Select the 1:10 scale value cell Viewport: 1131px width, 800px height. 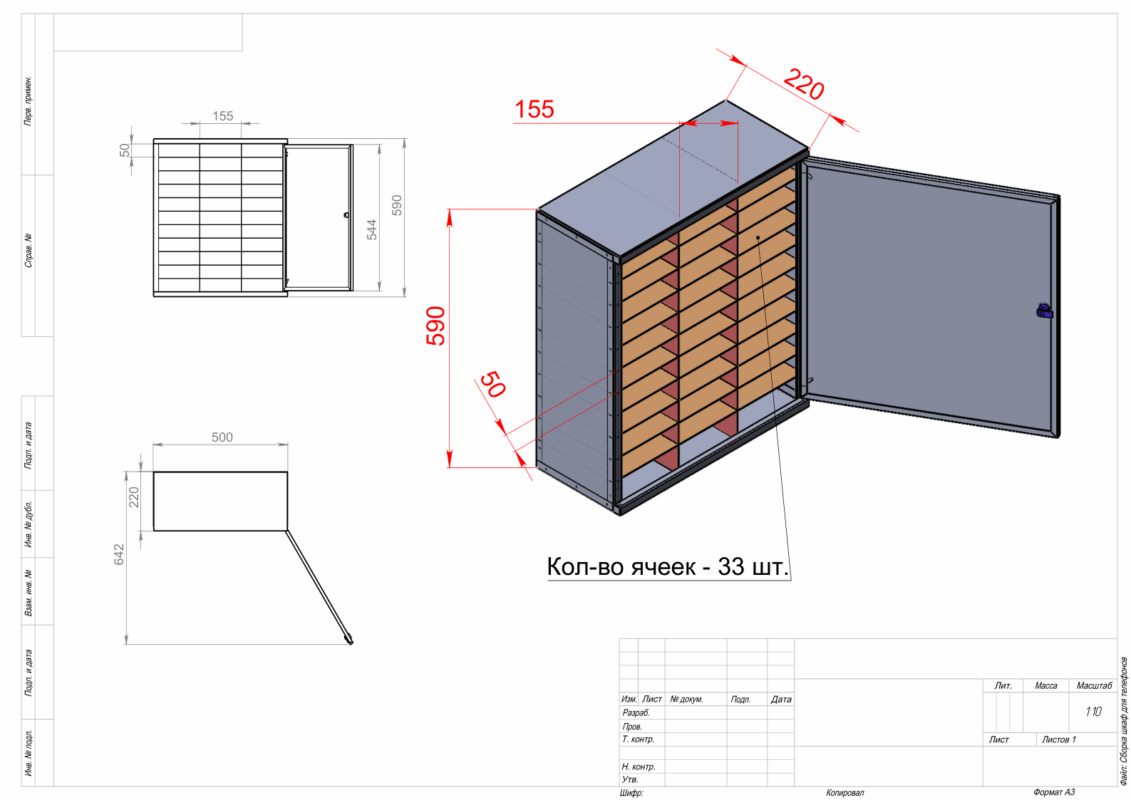1092,712
